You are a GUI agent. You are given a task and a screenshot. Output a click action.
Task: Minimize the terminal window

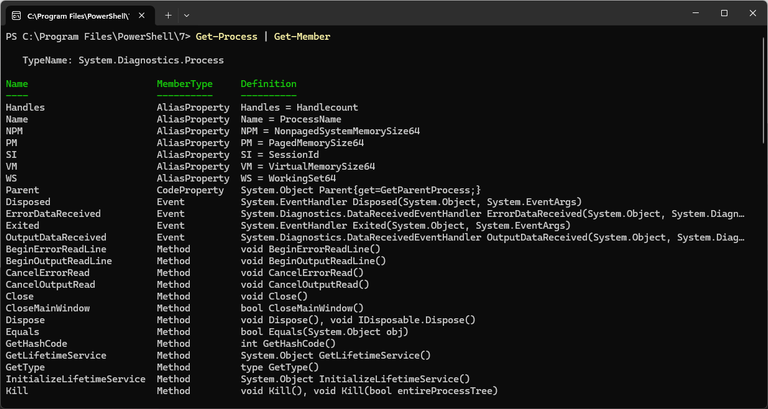696,14
